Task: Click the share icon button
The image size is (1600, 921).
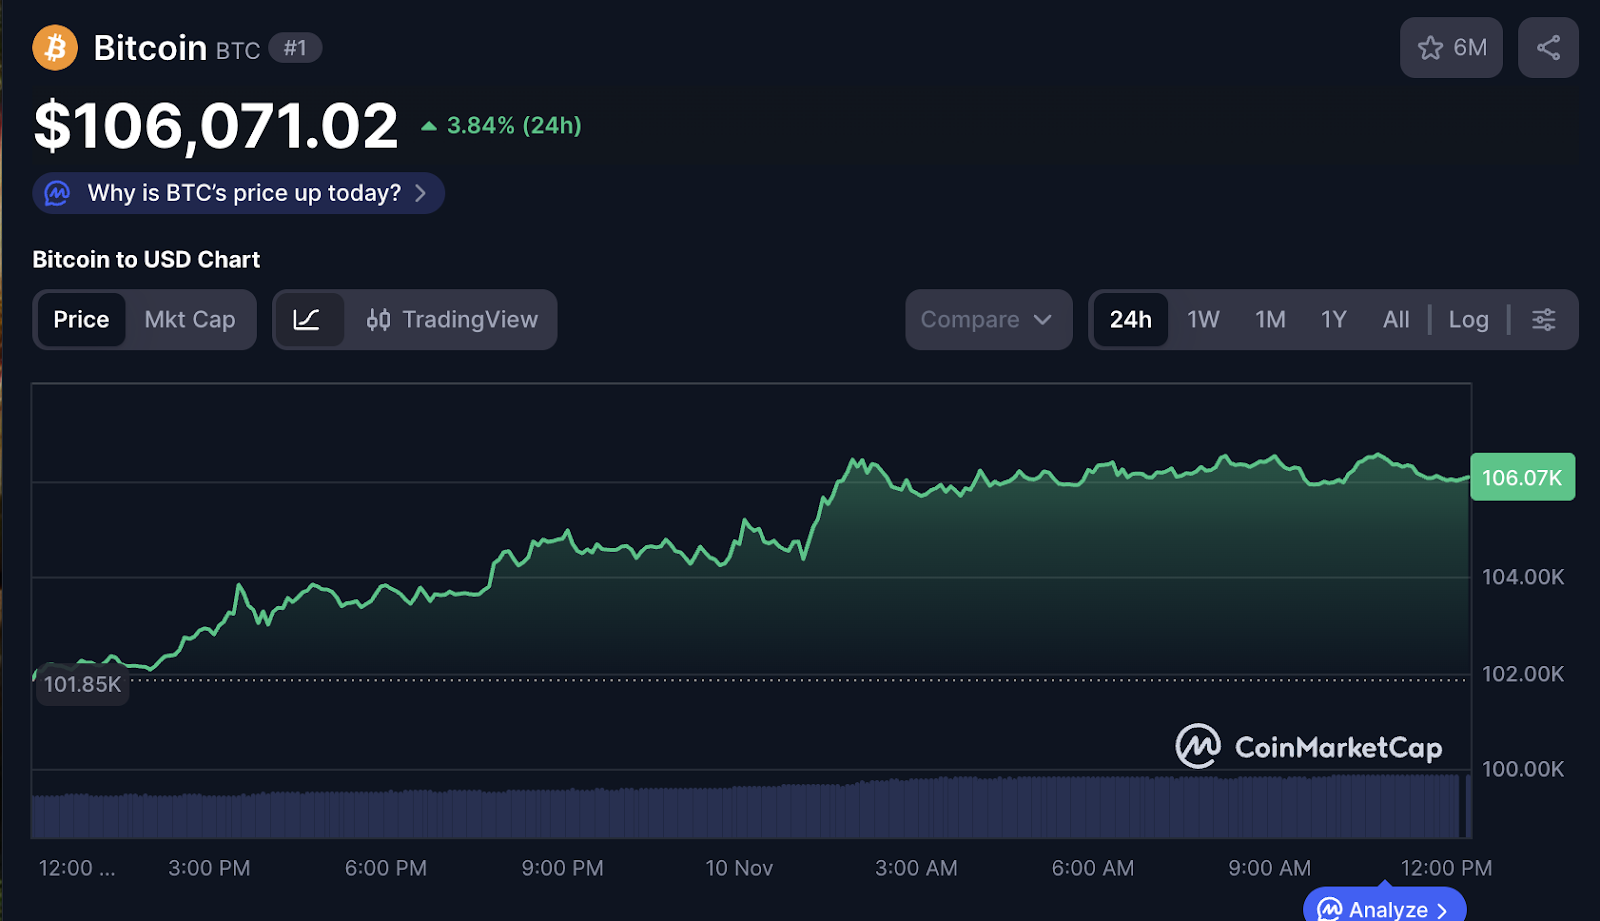Action: tap(1547, 48)
